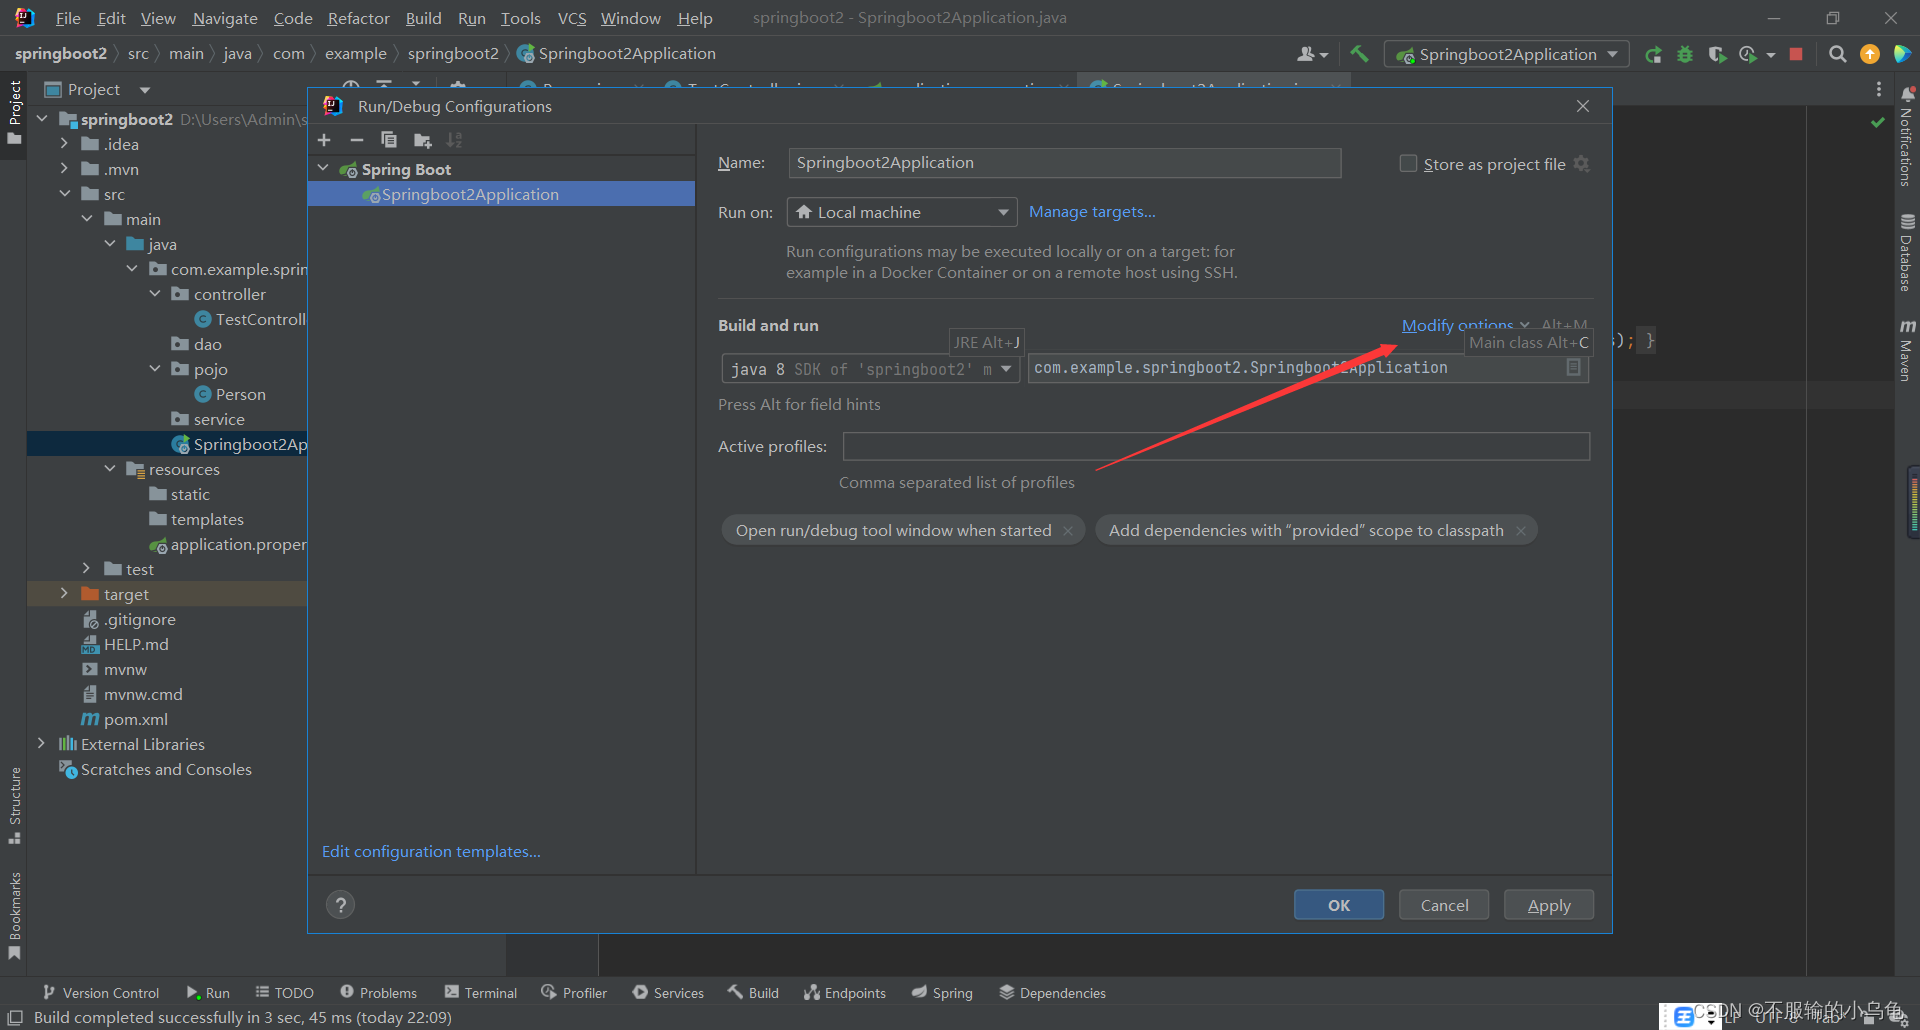Open the Maven tool window

click(1906, 350)
